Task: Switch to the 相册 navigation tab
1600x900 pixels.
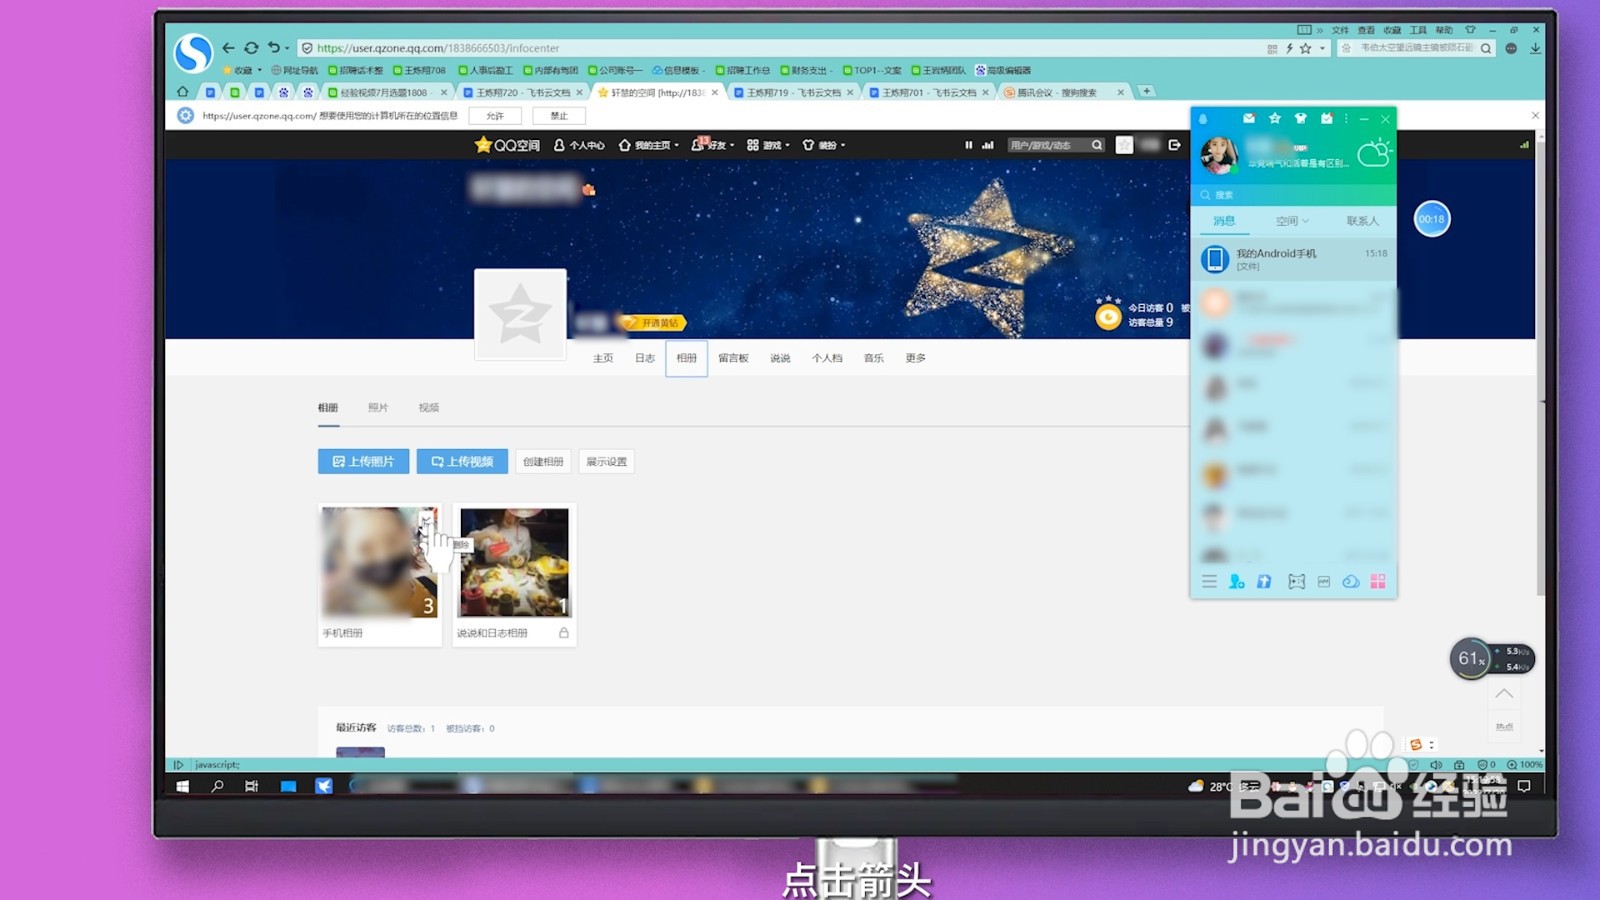Action: coord(686,358)
